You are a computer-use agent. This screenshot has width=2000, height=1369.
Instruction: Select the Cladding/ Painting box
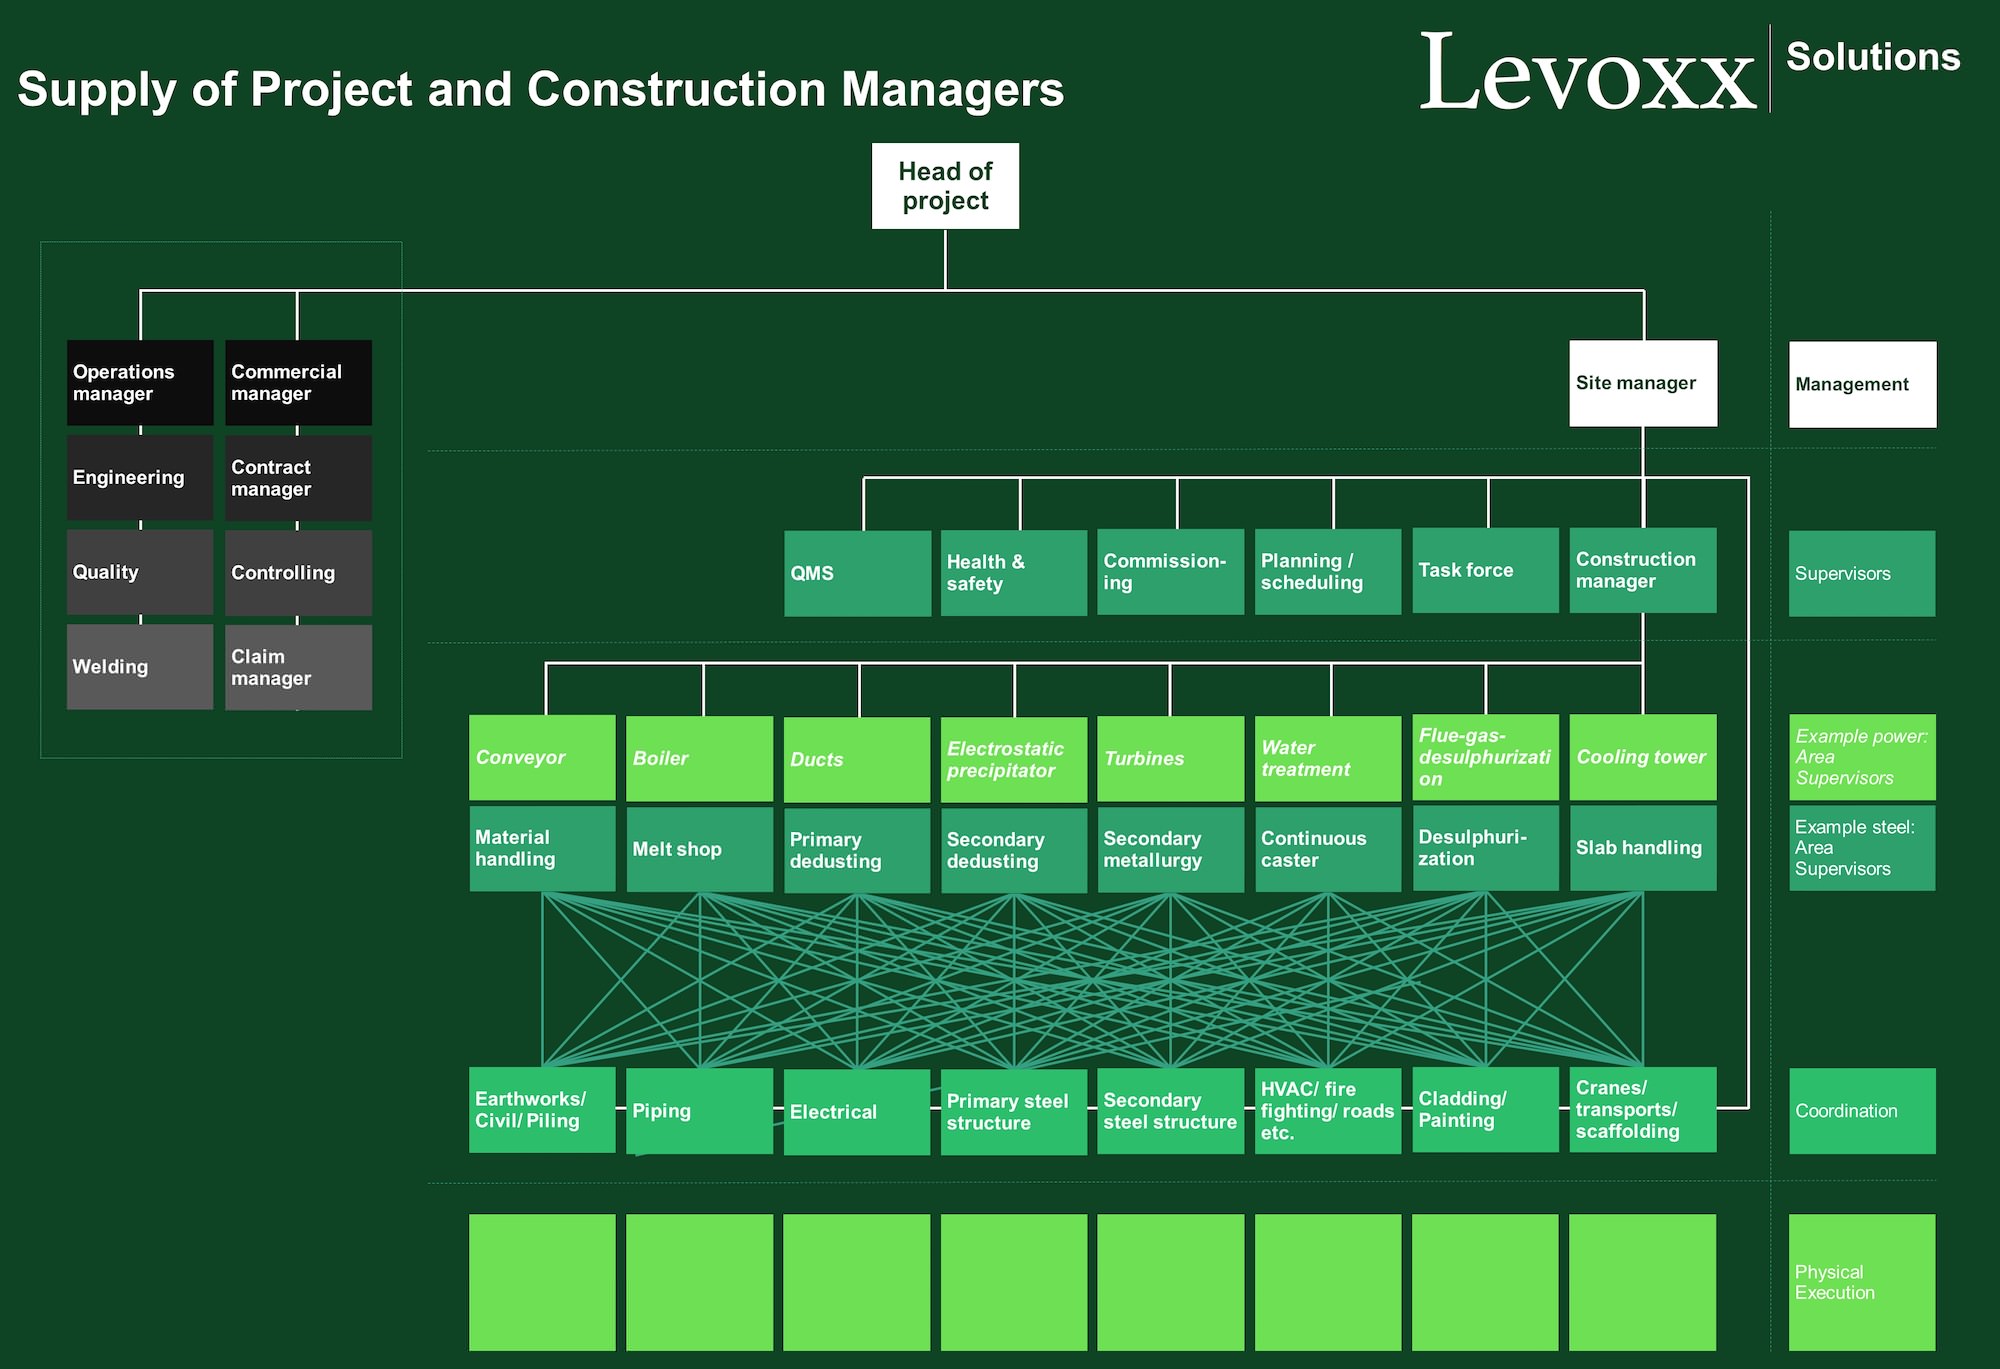1485,1110
